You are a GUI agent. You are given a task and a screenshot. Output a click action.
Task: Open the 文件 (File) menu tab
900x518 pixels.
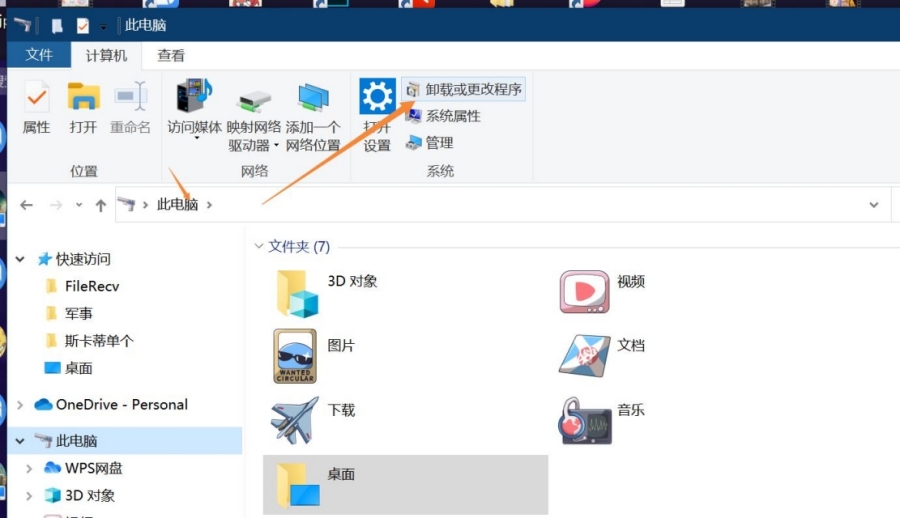point(39,56)
